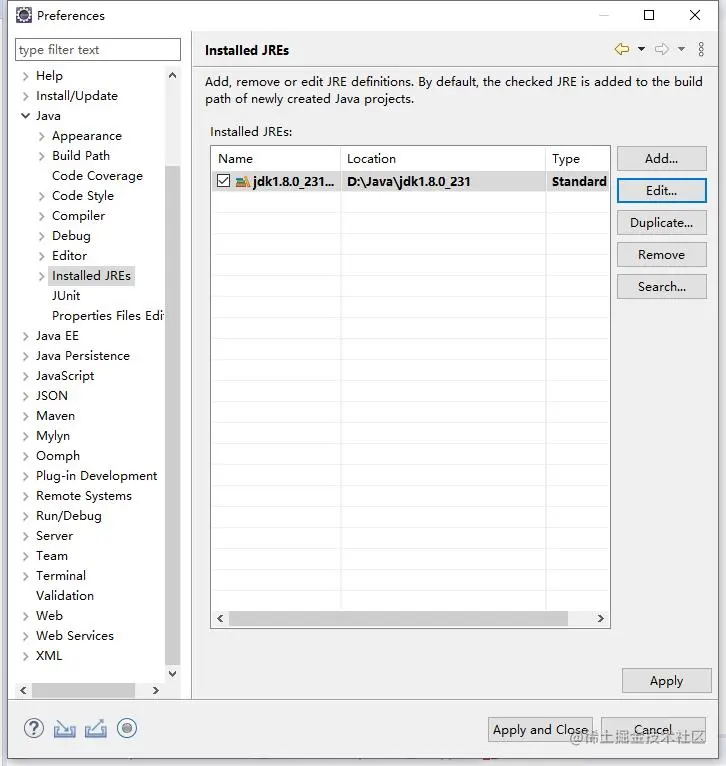Click the Standard type cell
The image size is (726, 766).
pyautogui.click(x=578, y=182)
